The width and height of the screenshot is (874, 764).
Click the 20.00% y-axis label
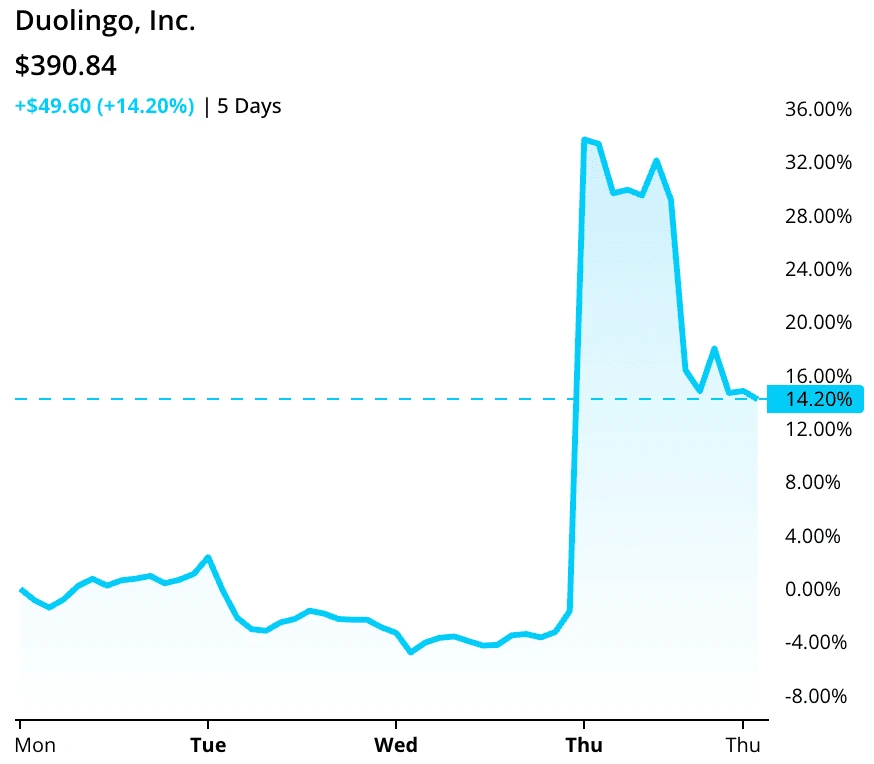818,322
